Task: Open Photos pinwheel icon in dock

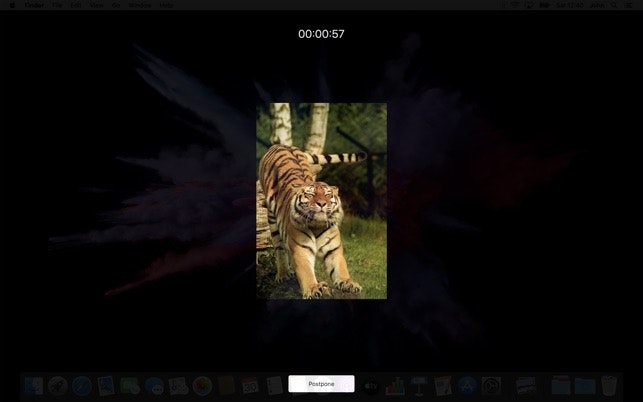Action: (x=202, y=386)
